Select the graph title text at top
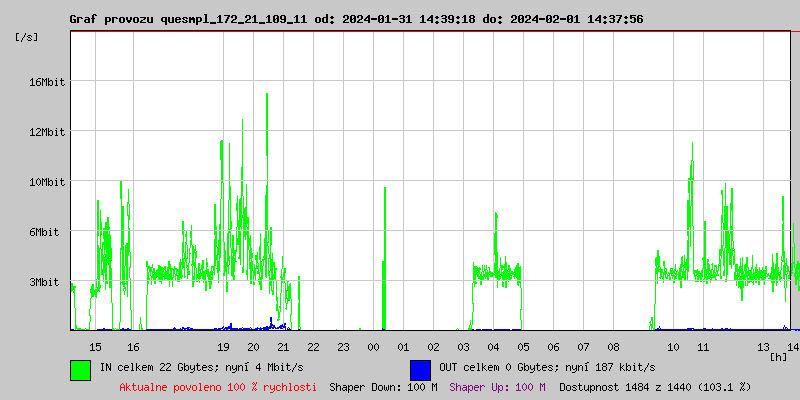 pos(356,19)
